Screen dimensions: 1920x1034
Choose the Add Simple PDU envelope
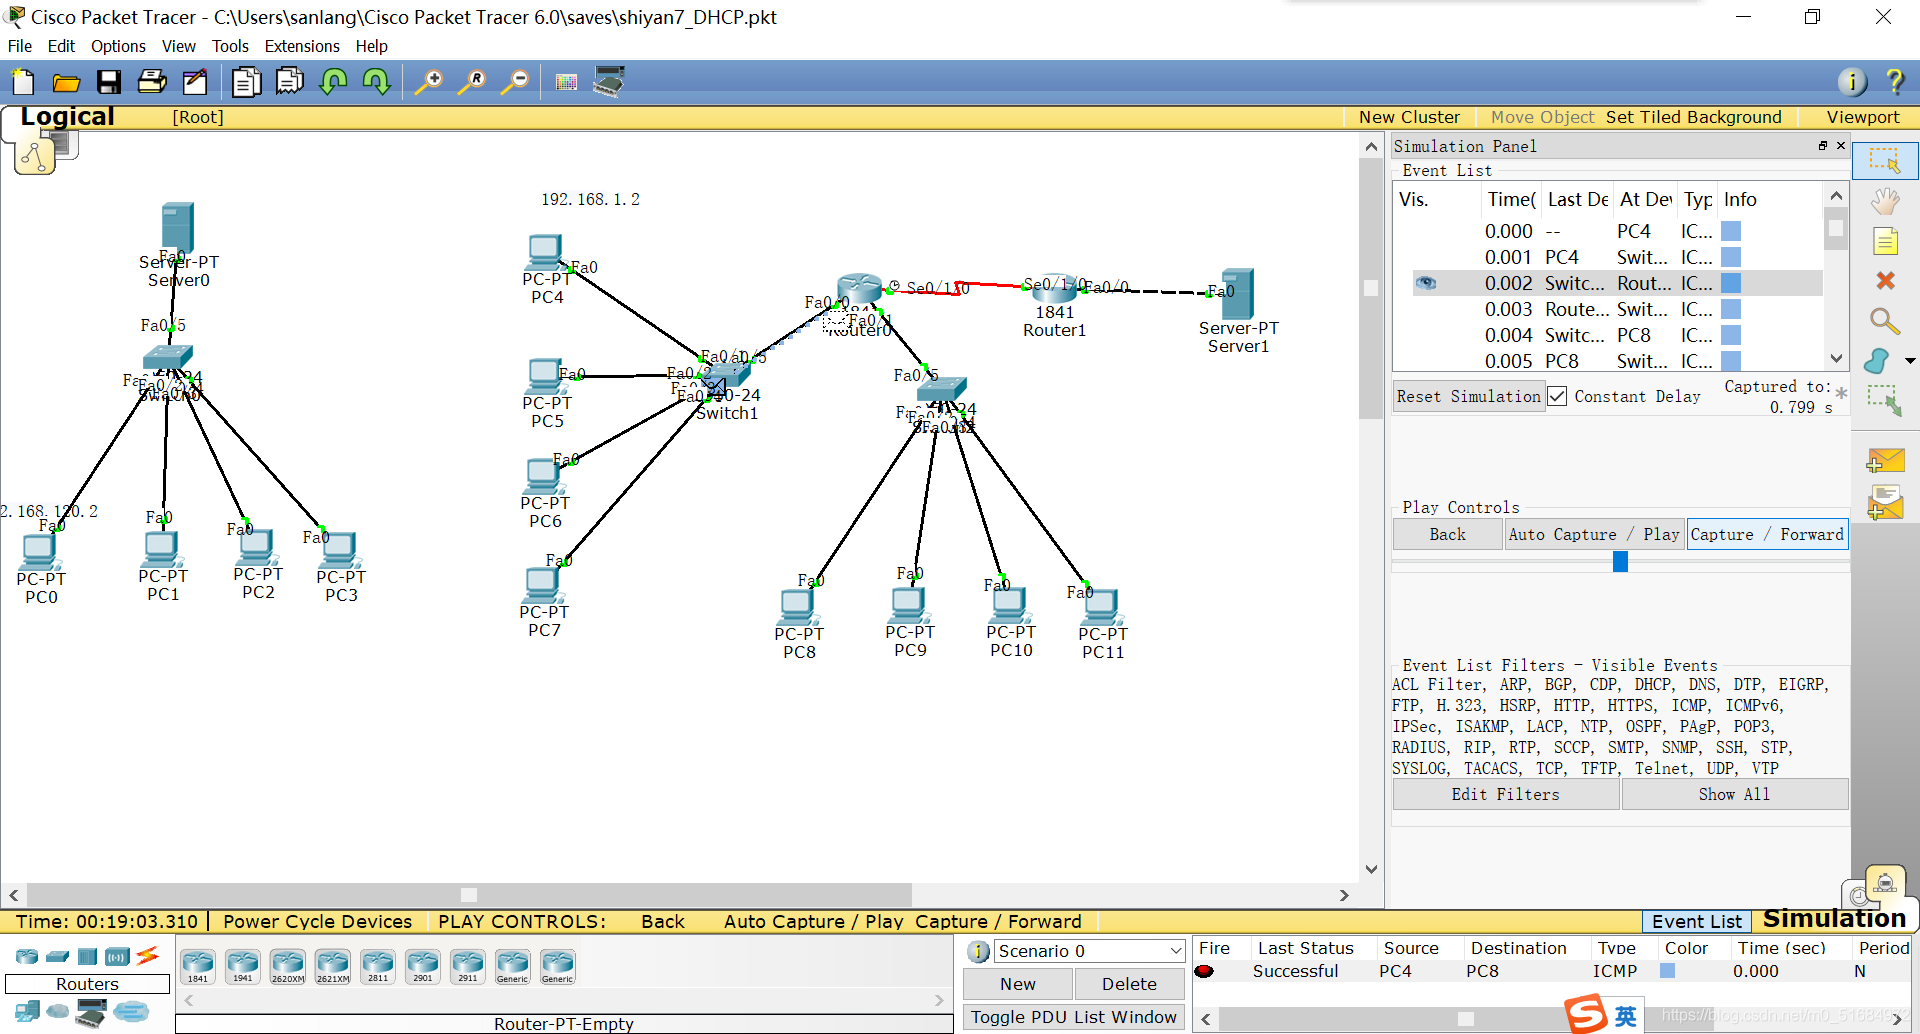1885,461
